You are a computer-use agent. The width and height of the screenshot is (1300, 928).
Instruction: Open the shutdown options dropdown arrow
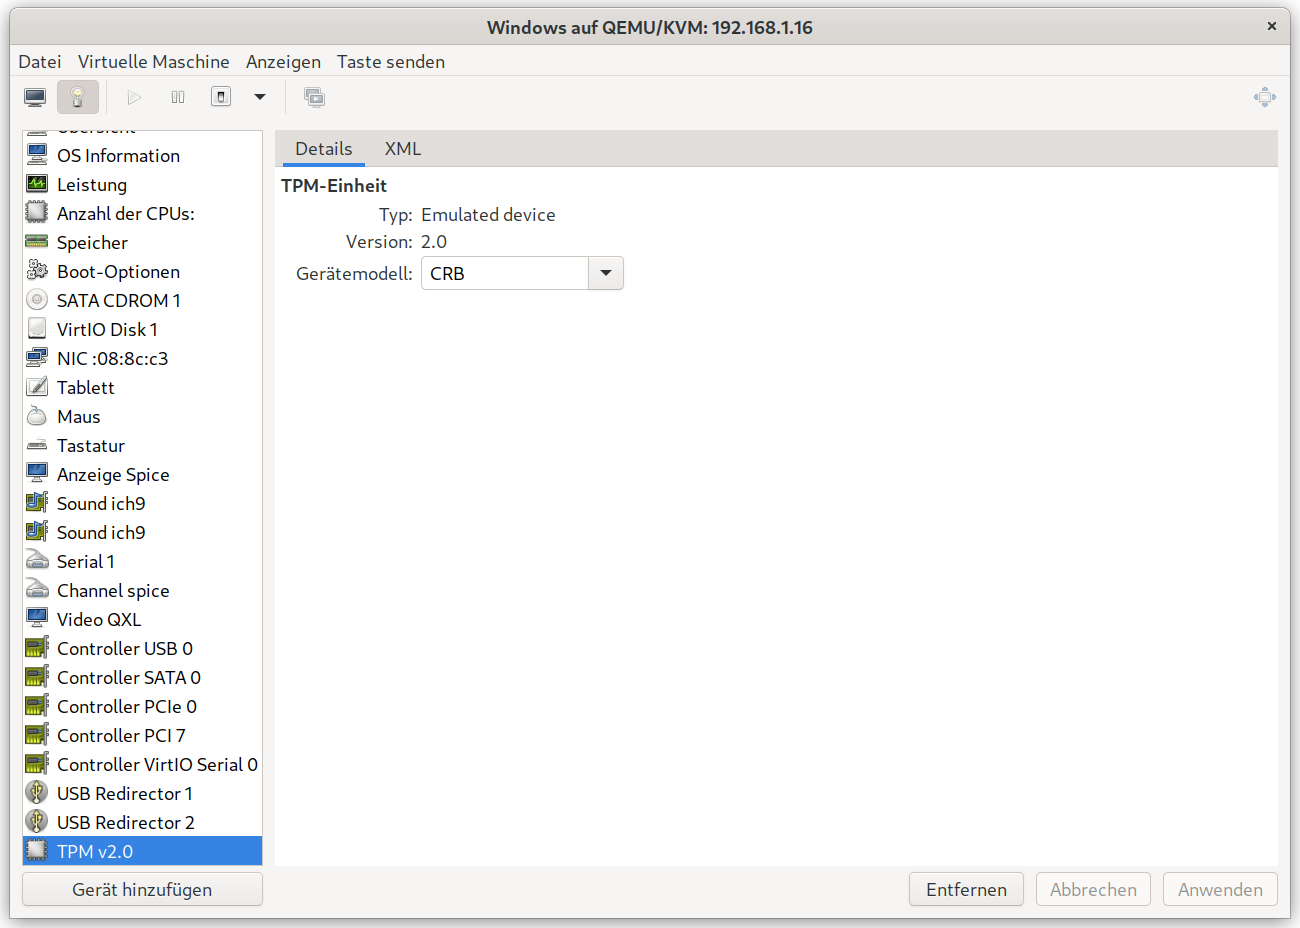click(260, 97)
